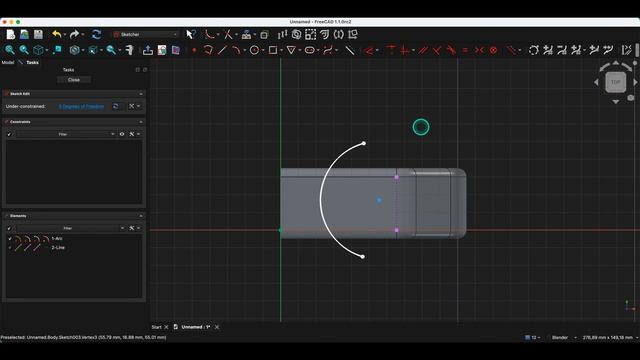The height and width of the screenshot is (360, 640).
Task: Select the B-spline curve tool
Action: click(328, 50)
